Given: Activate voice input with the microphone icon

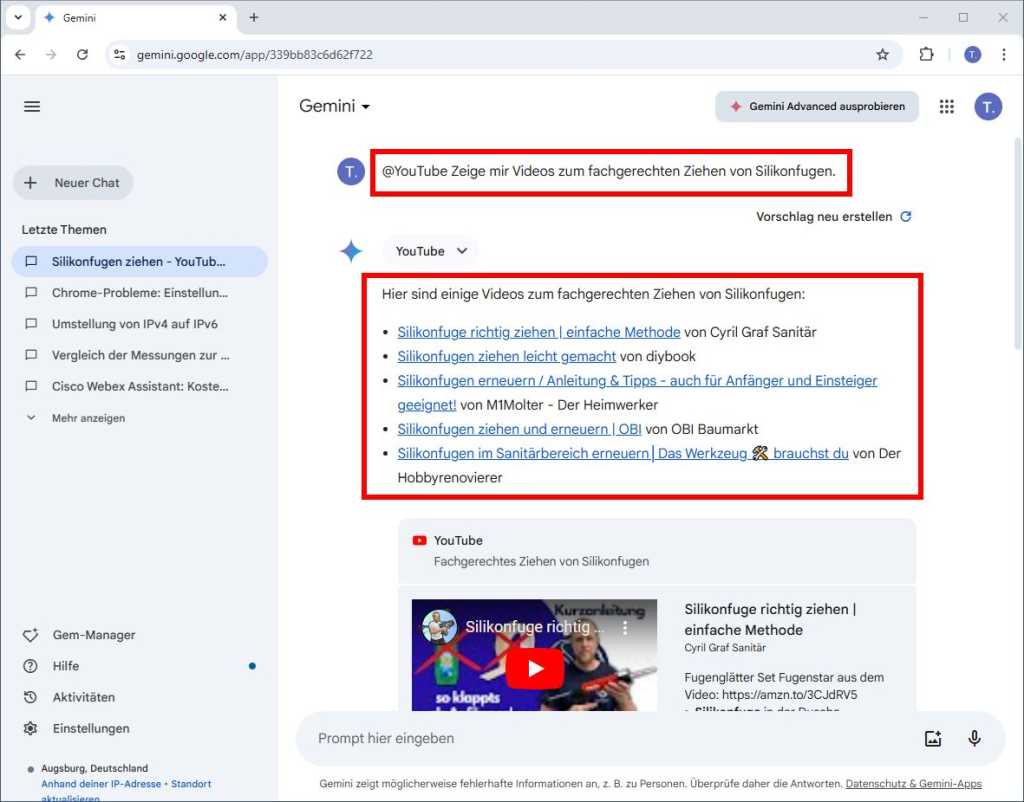Looking at the screenshot, I should (974, 738).
